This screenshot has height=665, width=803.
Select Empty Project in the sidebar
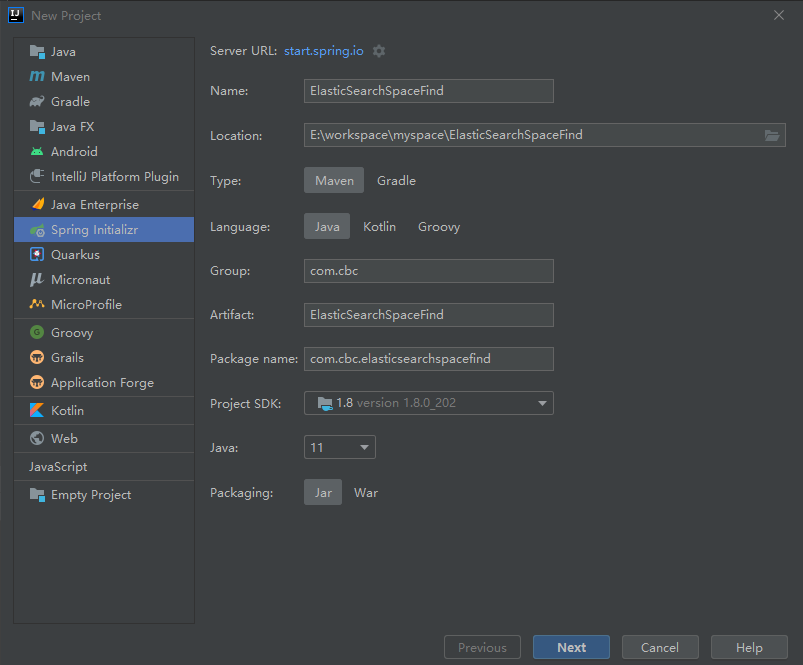coord(104,495)
